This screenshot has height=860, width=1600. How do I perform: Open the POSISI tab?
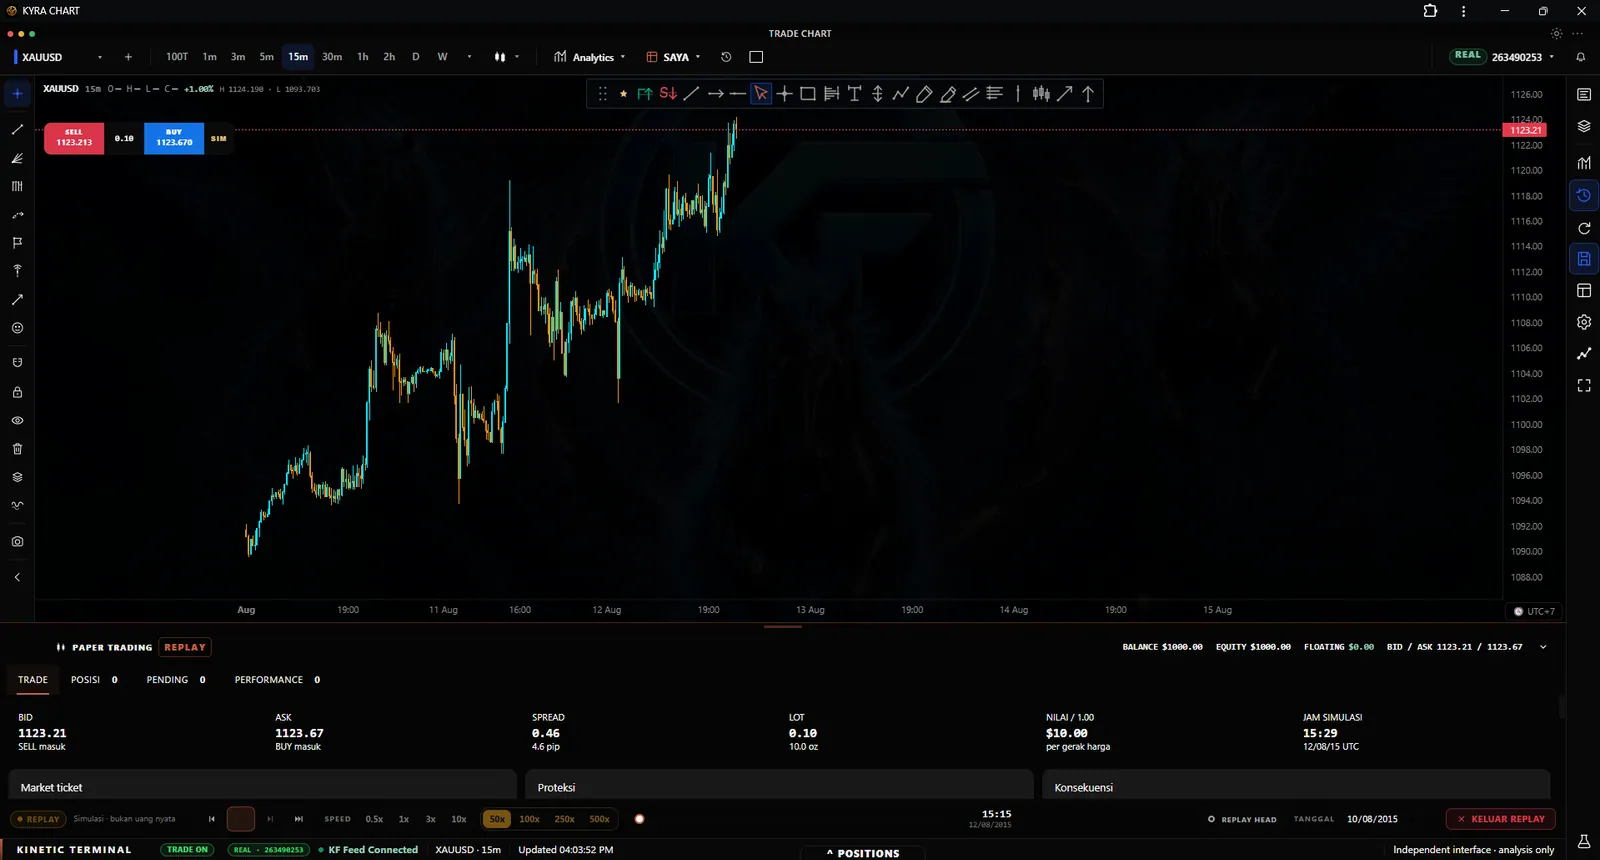pyautogui.click(x=94, y=680)
